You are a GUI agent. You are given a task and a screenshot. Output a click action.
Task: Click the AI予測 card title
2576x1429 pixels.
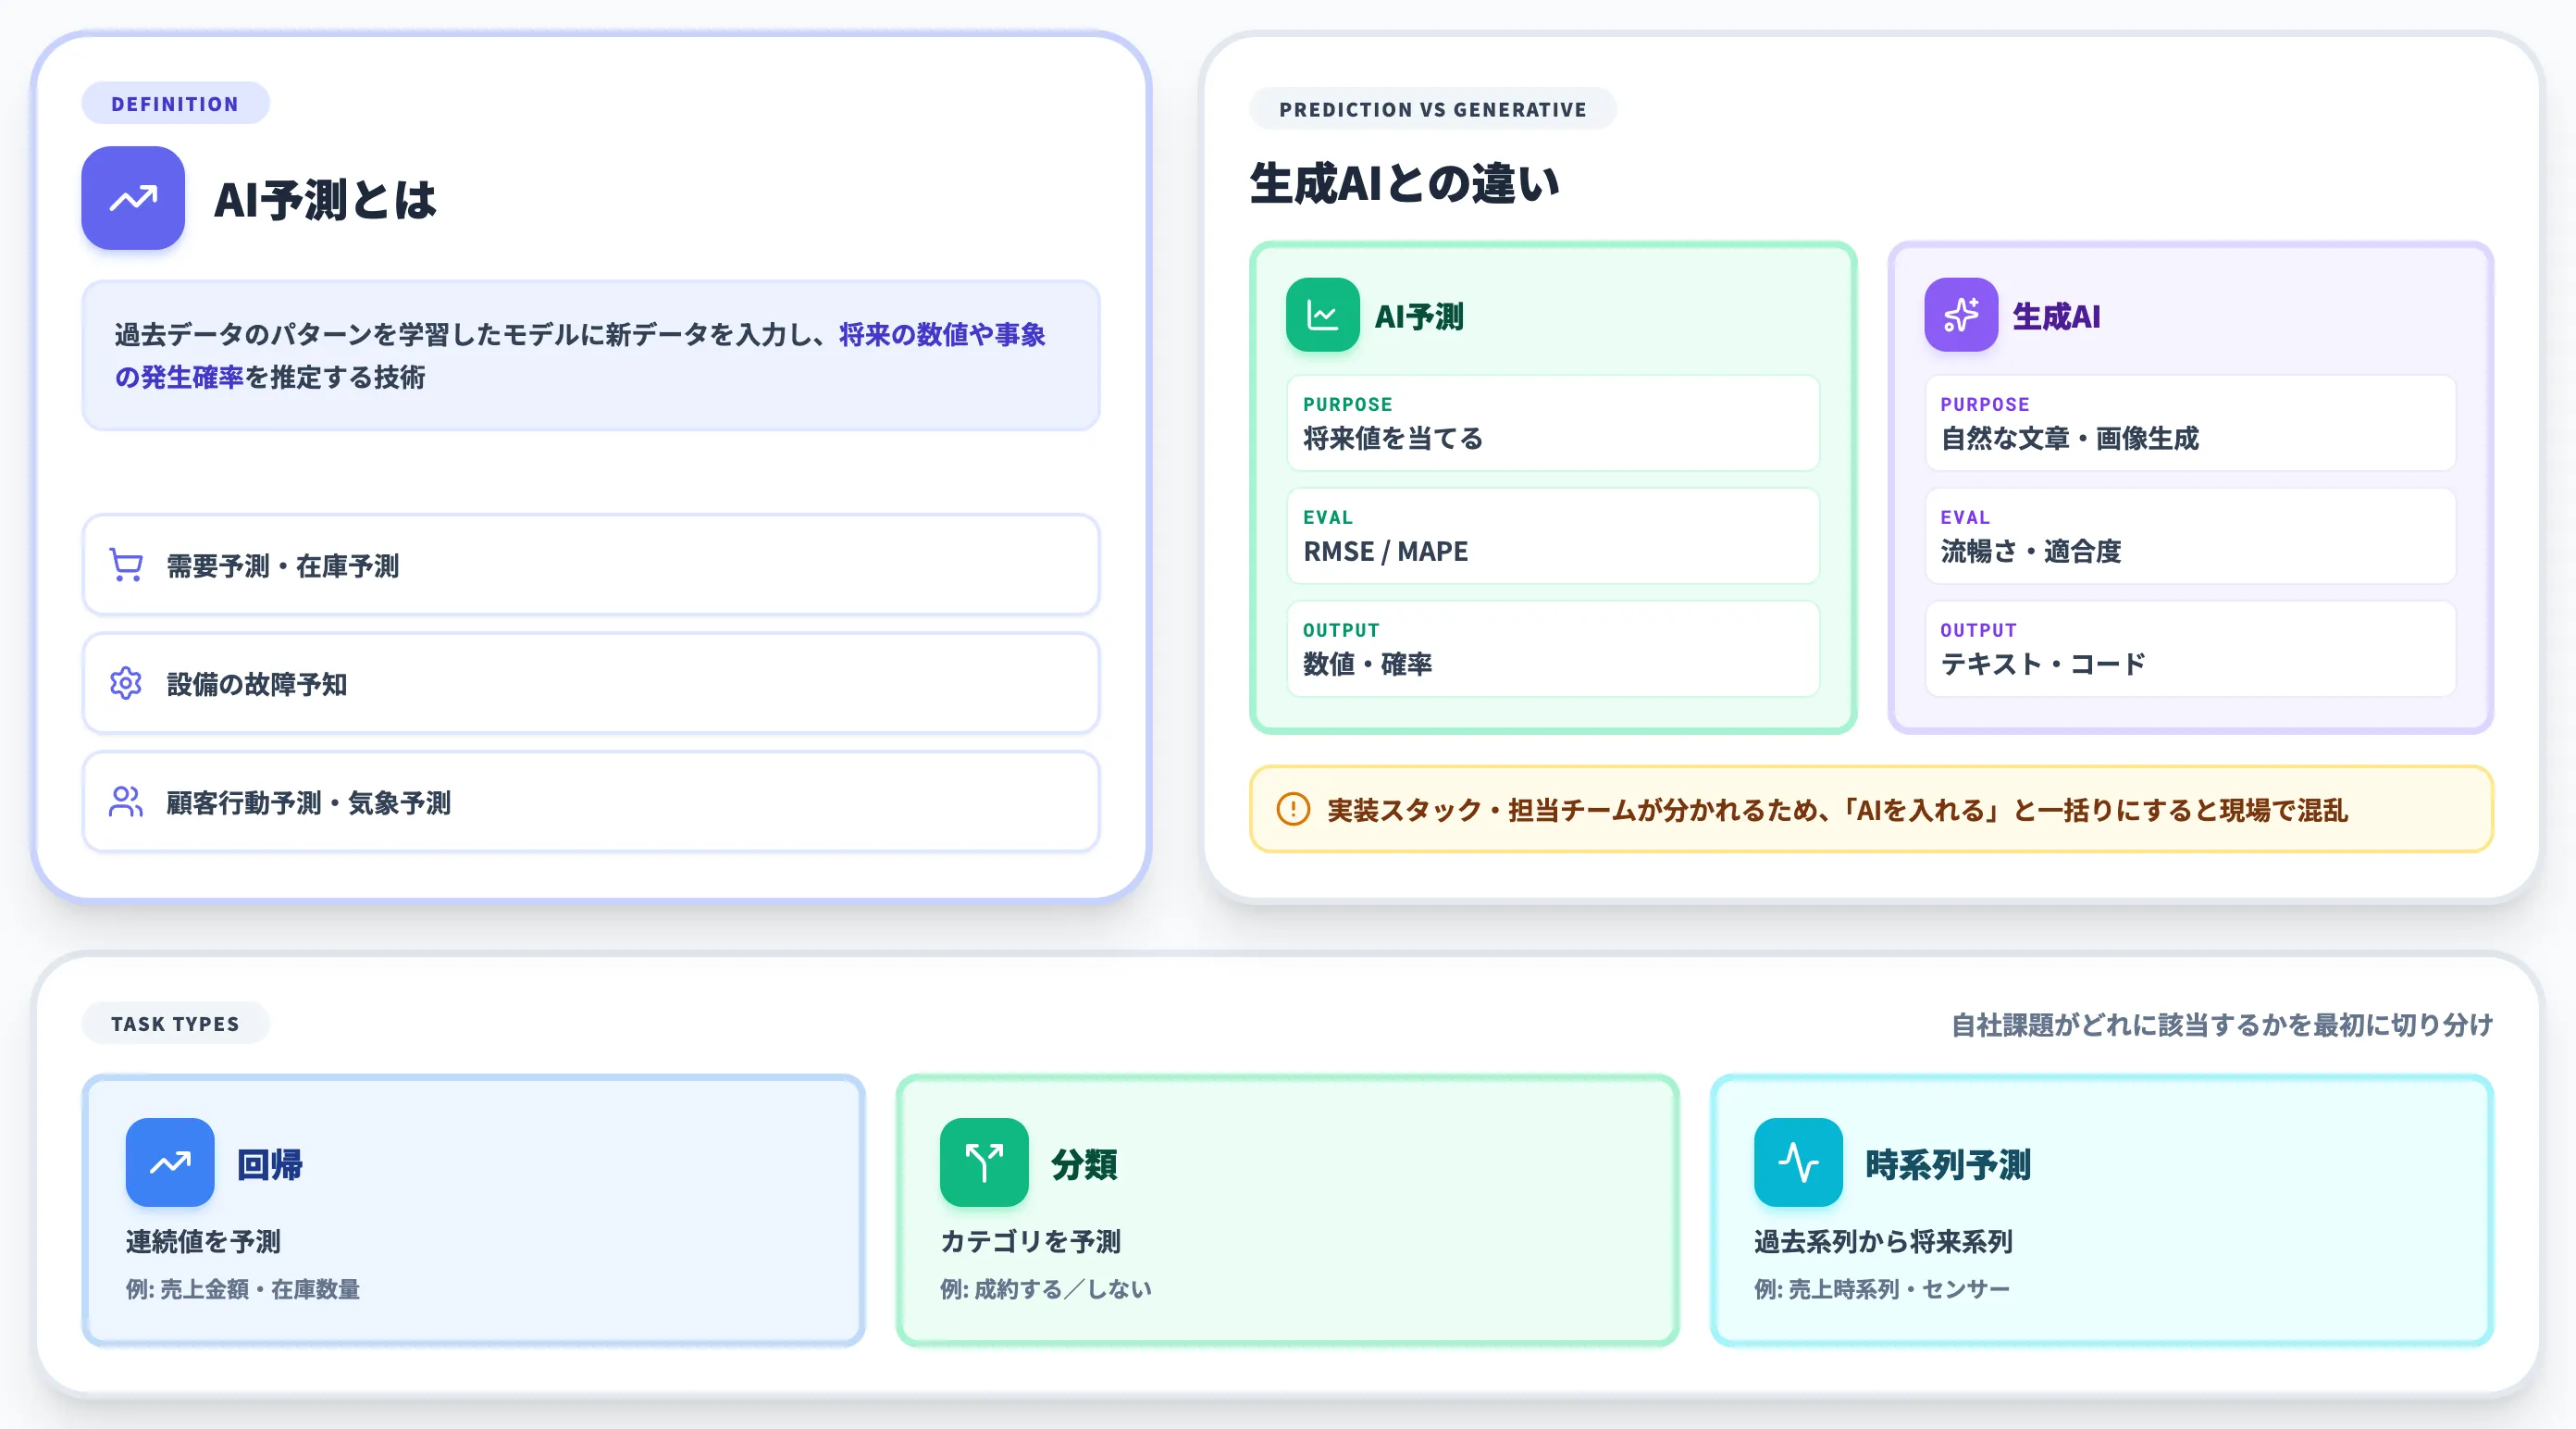point(1419,316)
